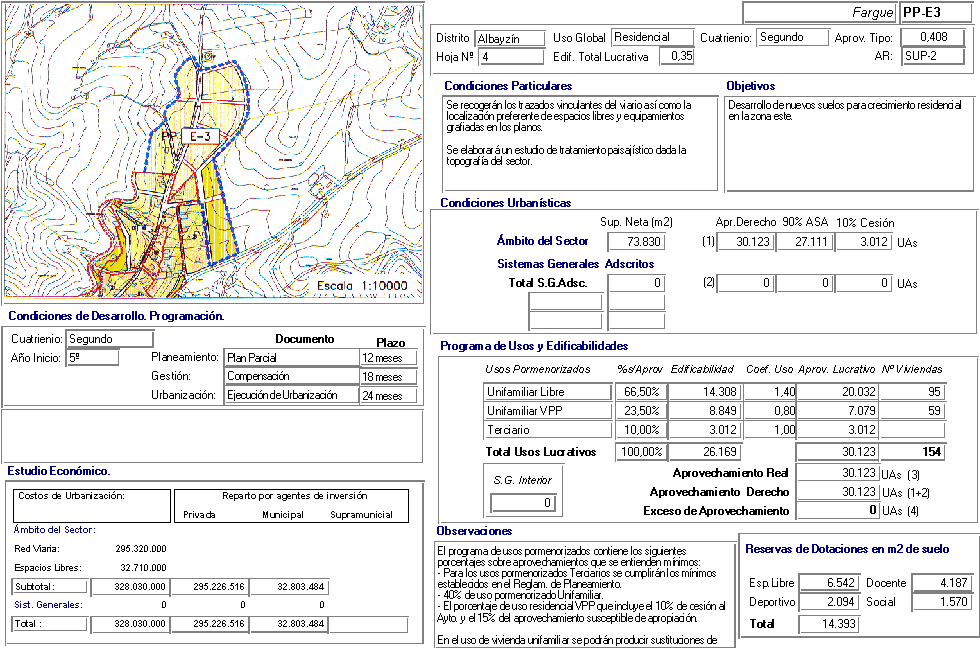Click the Año Inicio field
This screenshot has width=980, height=648.
click(93, 358)
